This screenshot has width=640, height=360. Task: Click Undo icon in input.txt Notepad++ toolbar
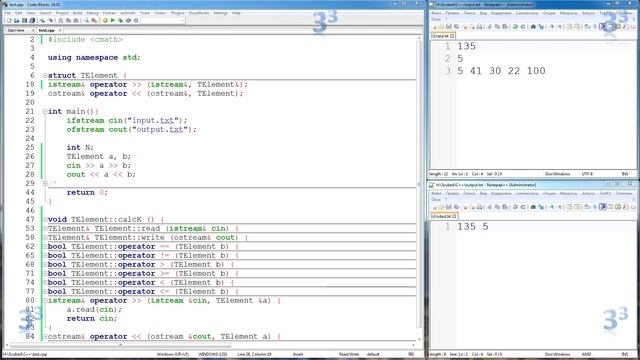tap(515, 27)
